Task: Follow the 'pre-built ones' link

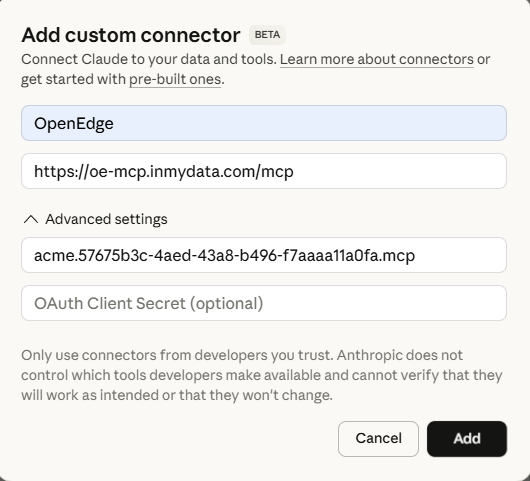Action: (175, 79)
